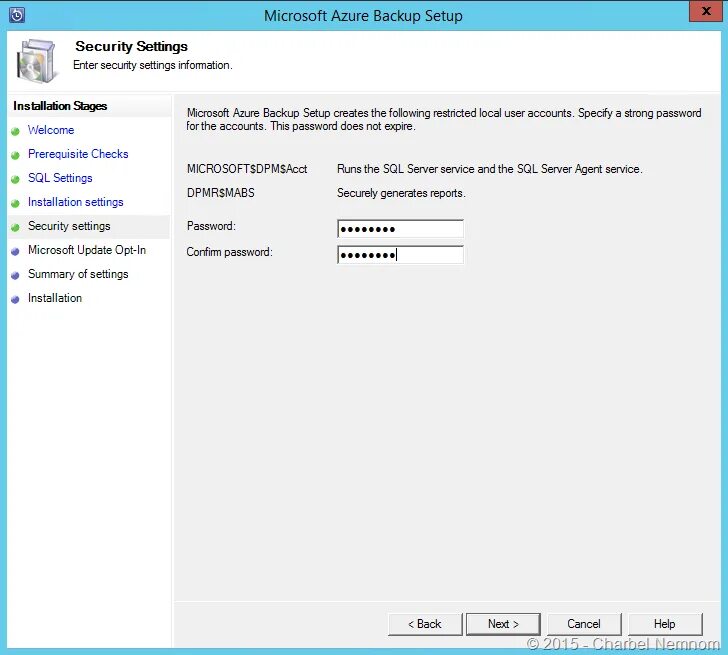Click green bullet beside Installation settings
The height and width of the screenshot is (655, 728).
pyautogui.click(x=15, y=203)
